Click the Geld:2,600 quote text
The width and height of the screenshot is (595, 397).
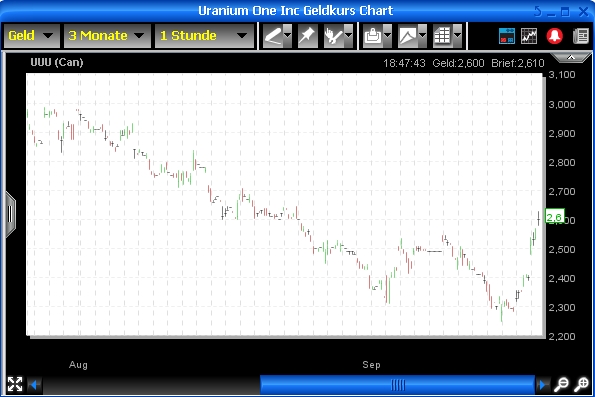[458, 63]
